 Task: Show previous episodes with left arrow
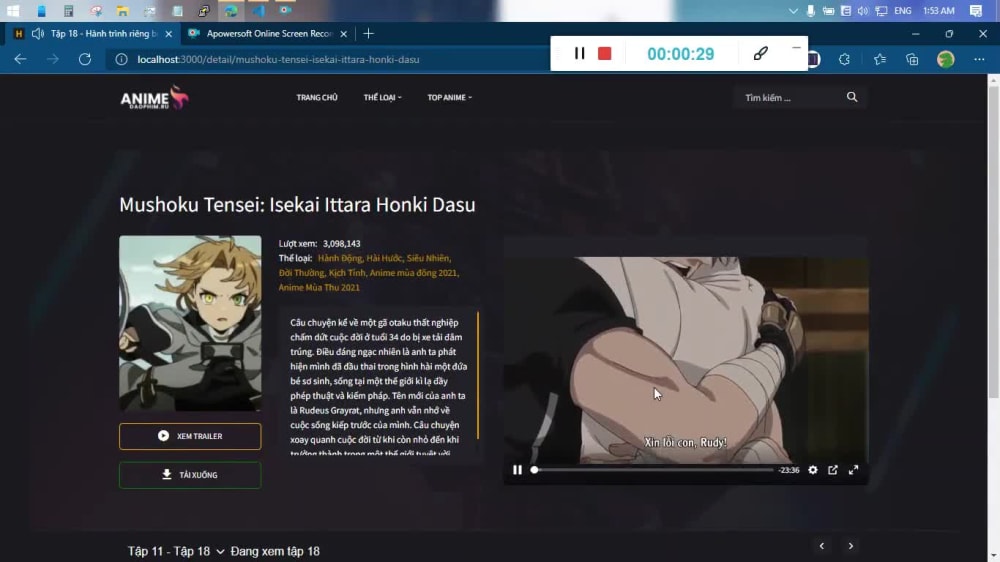click(x=821, y=546)
